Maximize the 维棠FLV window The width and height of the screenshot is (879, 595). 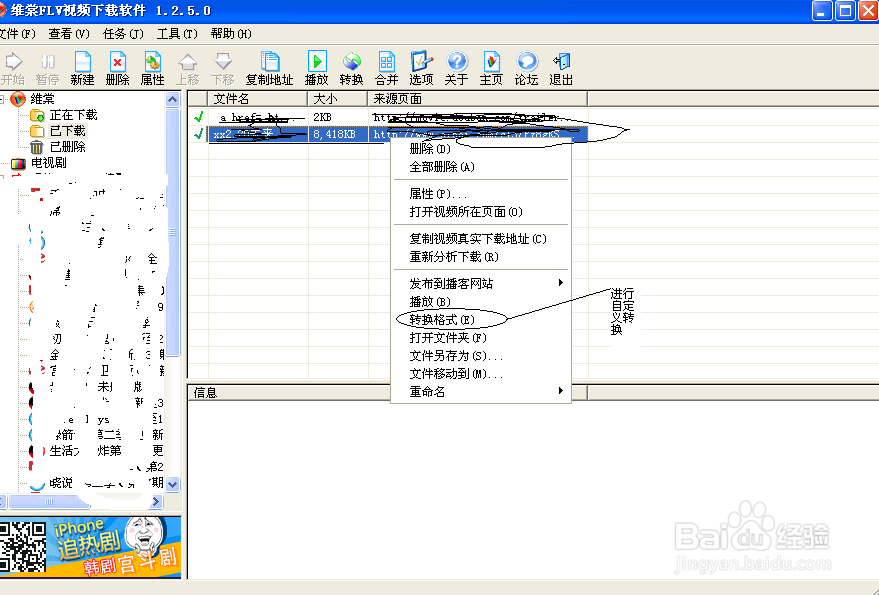click(845, 11)
